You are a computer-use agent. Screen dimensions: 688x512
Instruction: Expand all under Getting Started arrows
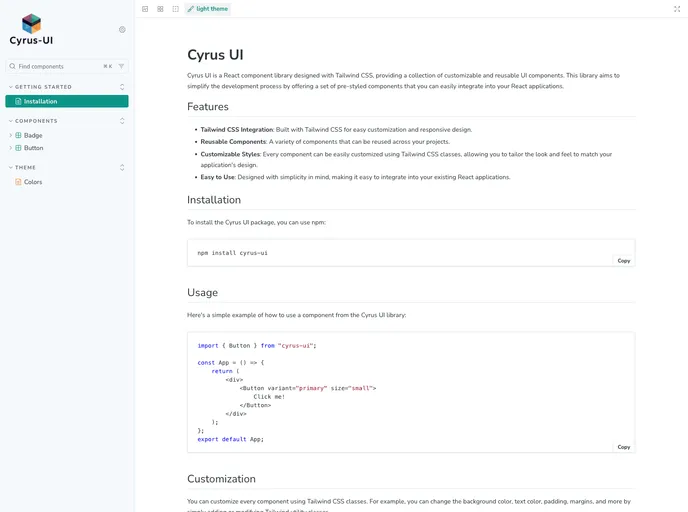(122, 87)
